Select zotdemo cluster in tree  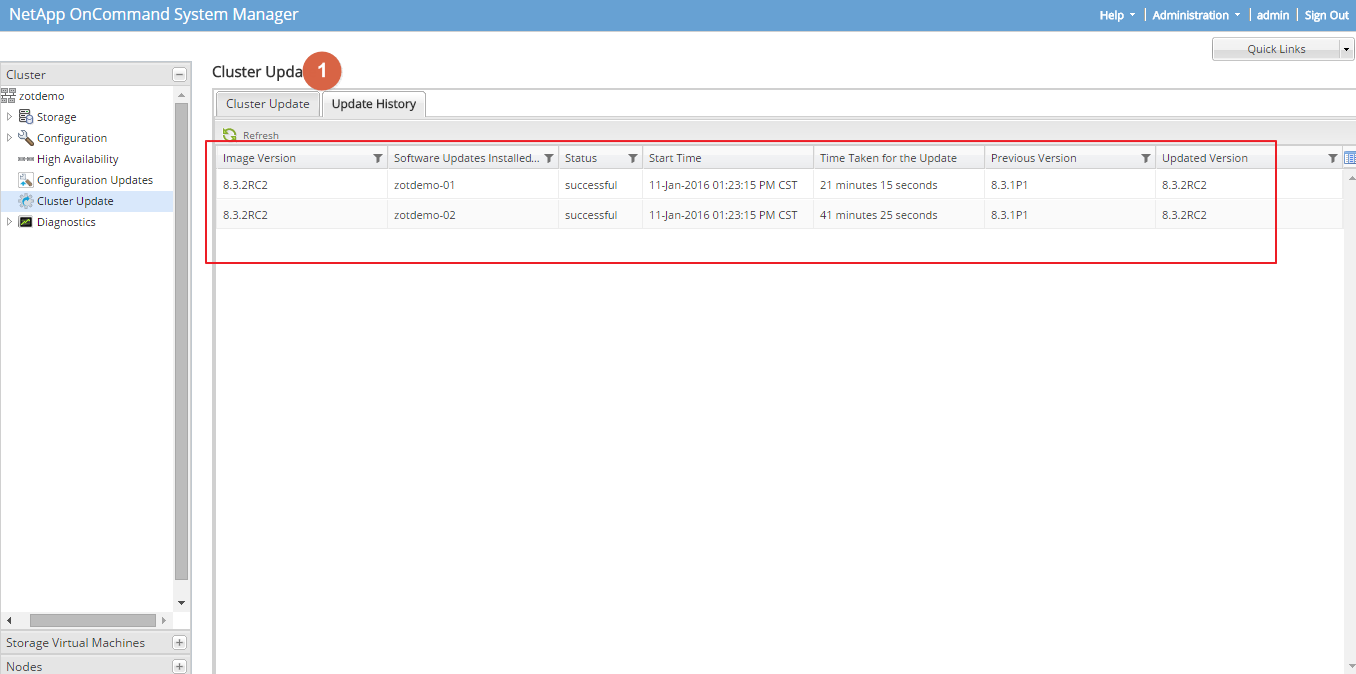(x=42, y=96)
